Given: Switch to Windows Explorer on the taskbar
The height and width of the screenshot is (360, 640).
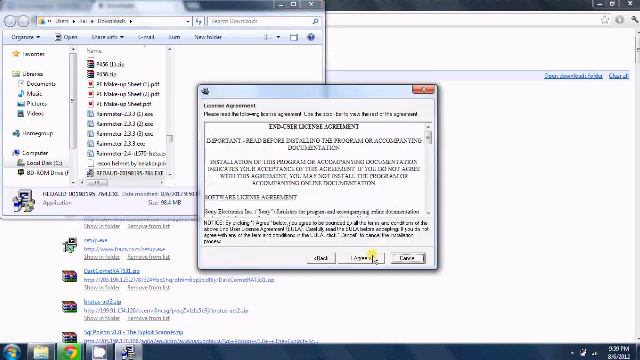Looking at the screenshot, I should point(41,352).
